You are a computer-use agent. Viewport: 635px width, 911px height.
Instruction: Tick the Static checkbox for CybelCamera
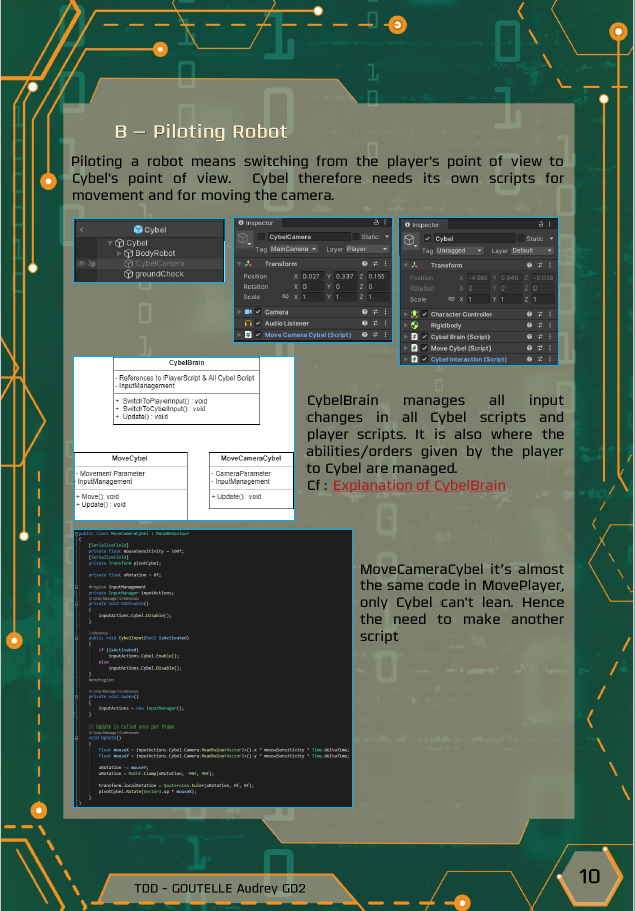tap(356, 236)
